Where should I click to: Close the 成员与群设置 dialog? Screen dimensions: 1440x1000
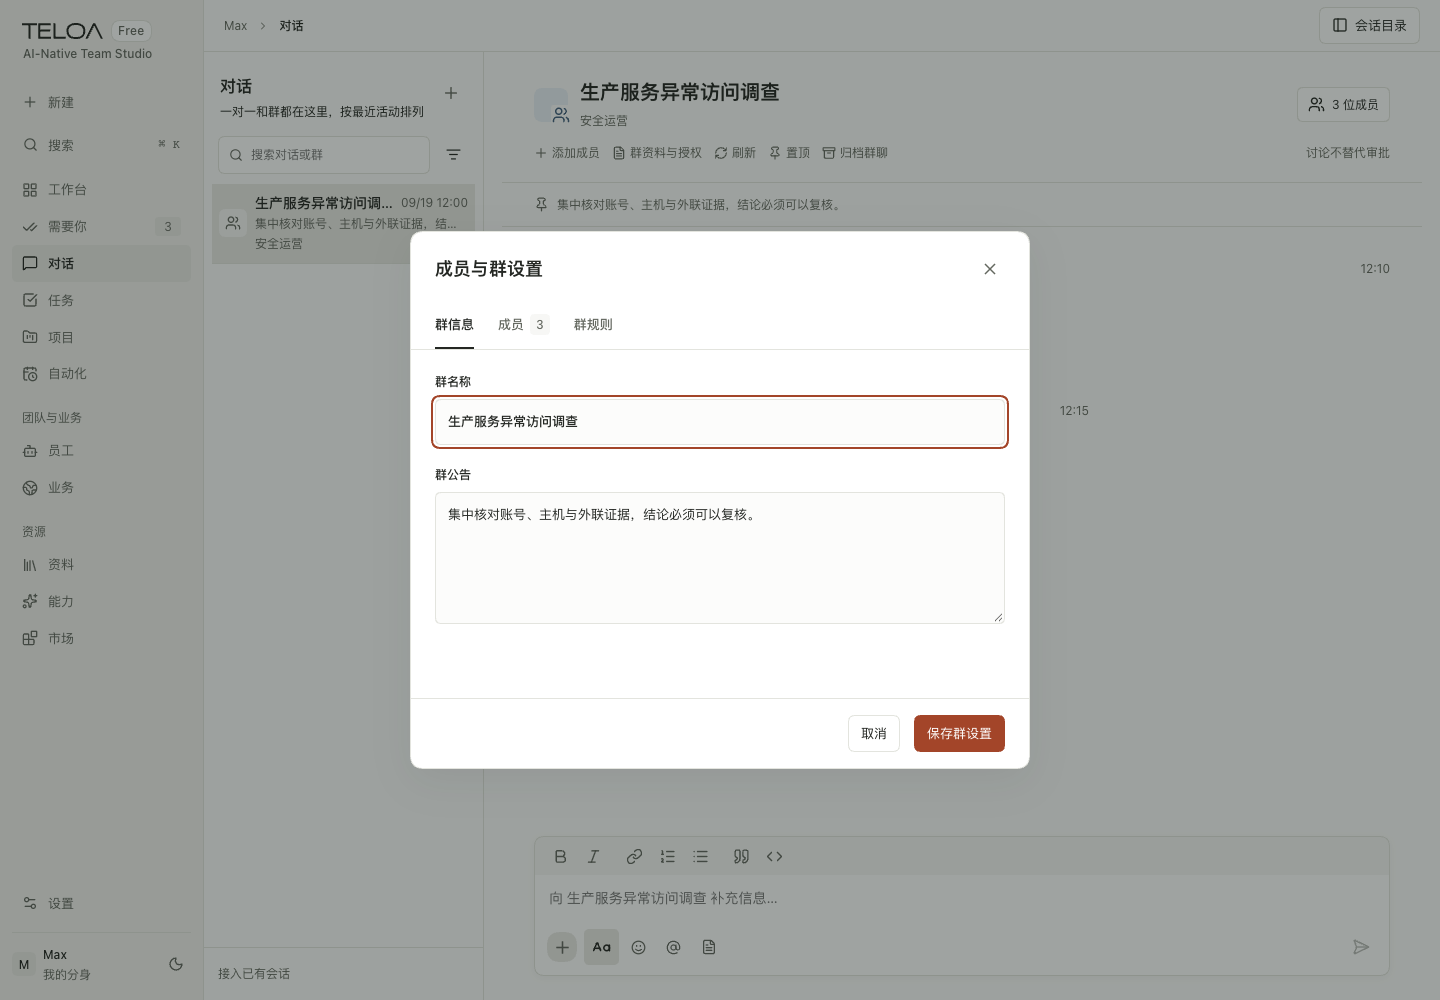pyautogui.click(x=990, y=269)
